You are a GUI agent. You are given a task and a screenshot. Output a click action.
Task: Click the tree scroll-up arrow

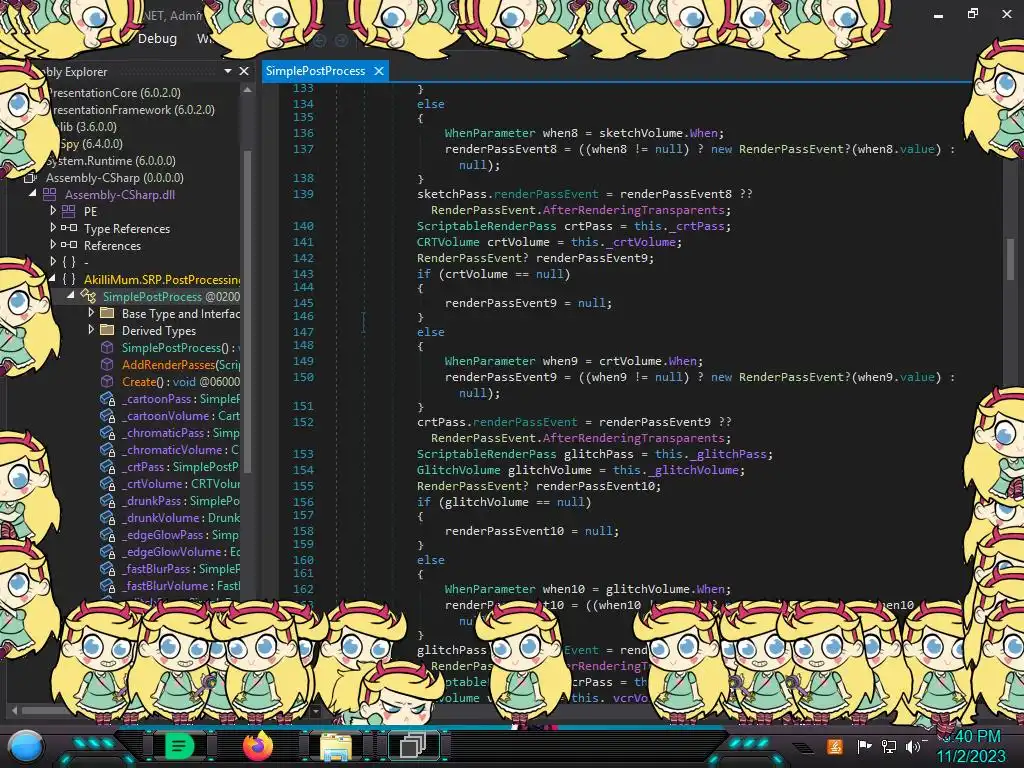[248, 90]
